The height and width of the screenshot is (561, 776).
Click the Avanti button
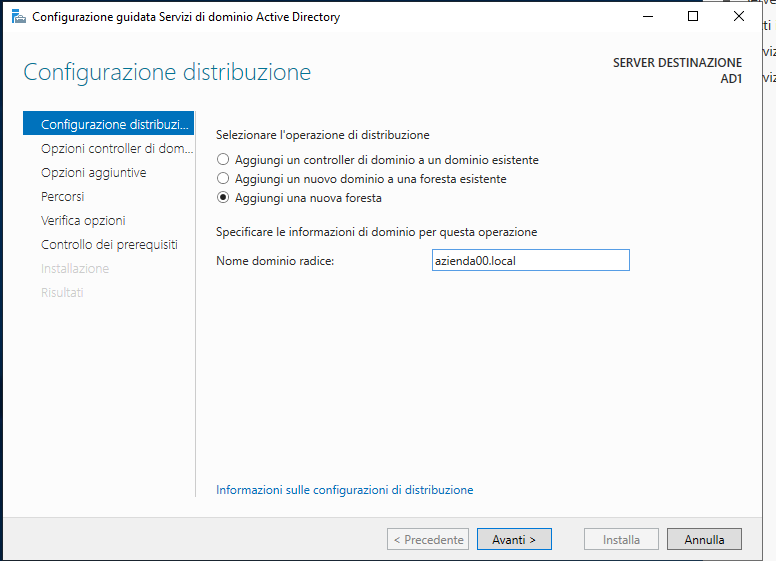point(514,539)
